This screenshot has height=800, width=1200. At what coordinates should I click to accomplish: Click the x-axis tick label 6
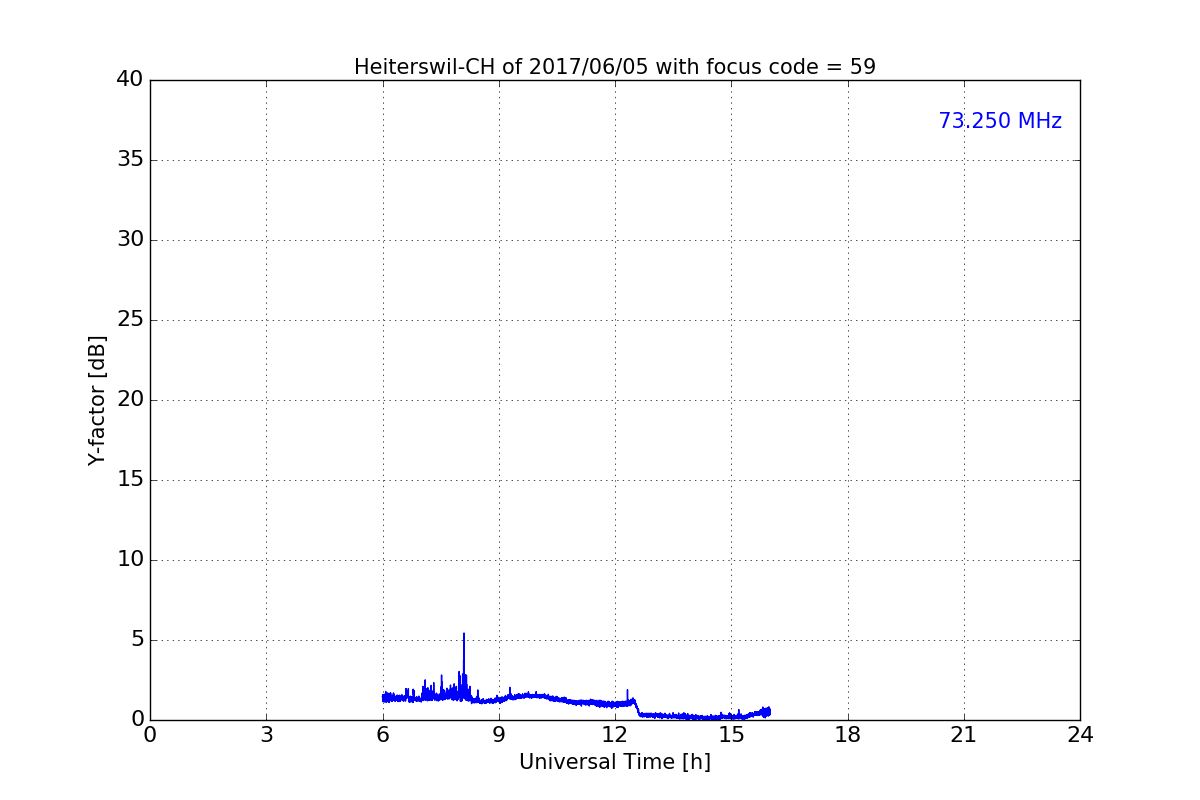pyautogui.click(x=383, y=735)
